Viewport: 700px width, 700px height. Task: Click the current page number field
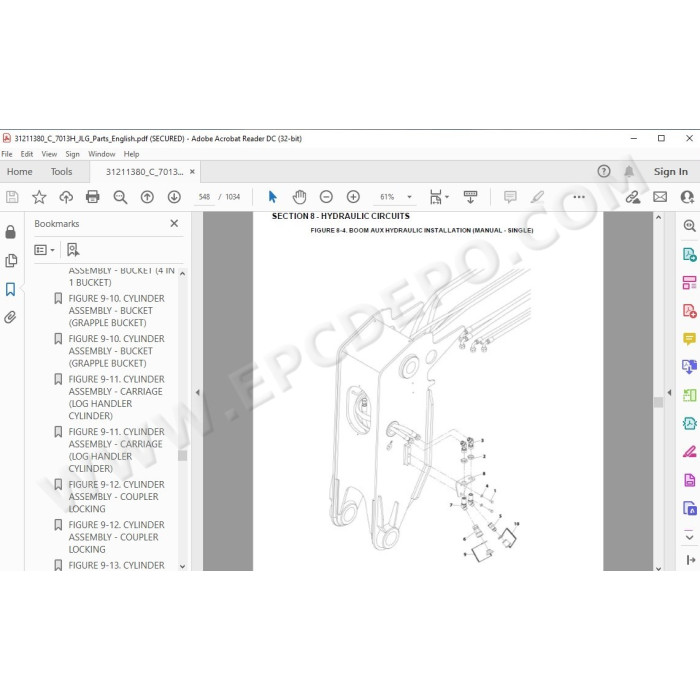(204, 197)
